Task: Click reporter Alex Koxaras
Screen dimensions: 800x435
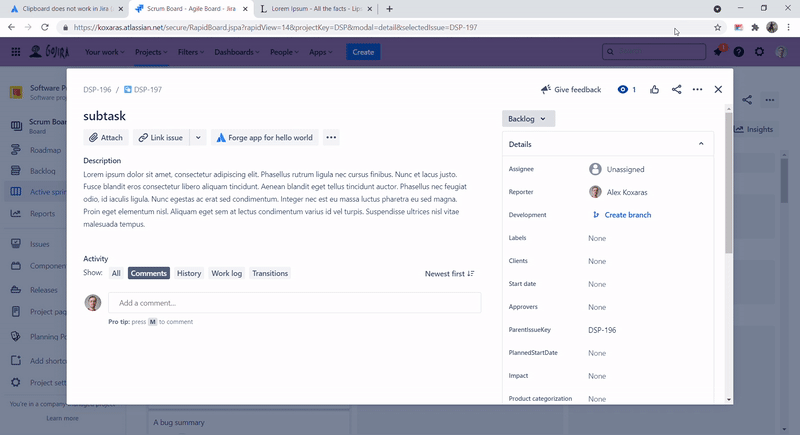Action: [x=618, y=192]
